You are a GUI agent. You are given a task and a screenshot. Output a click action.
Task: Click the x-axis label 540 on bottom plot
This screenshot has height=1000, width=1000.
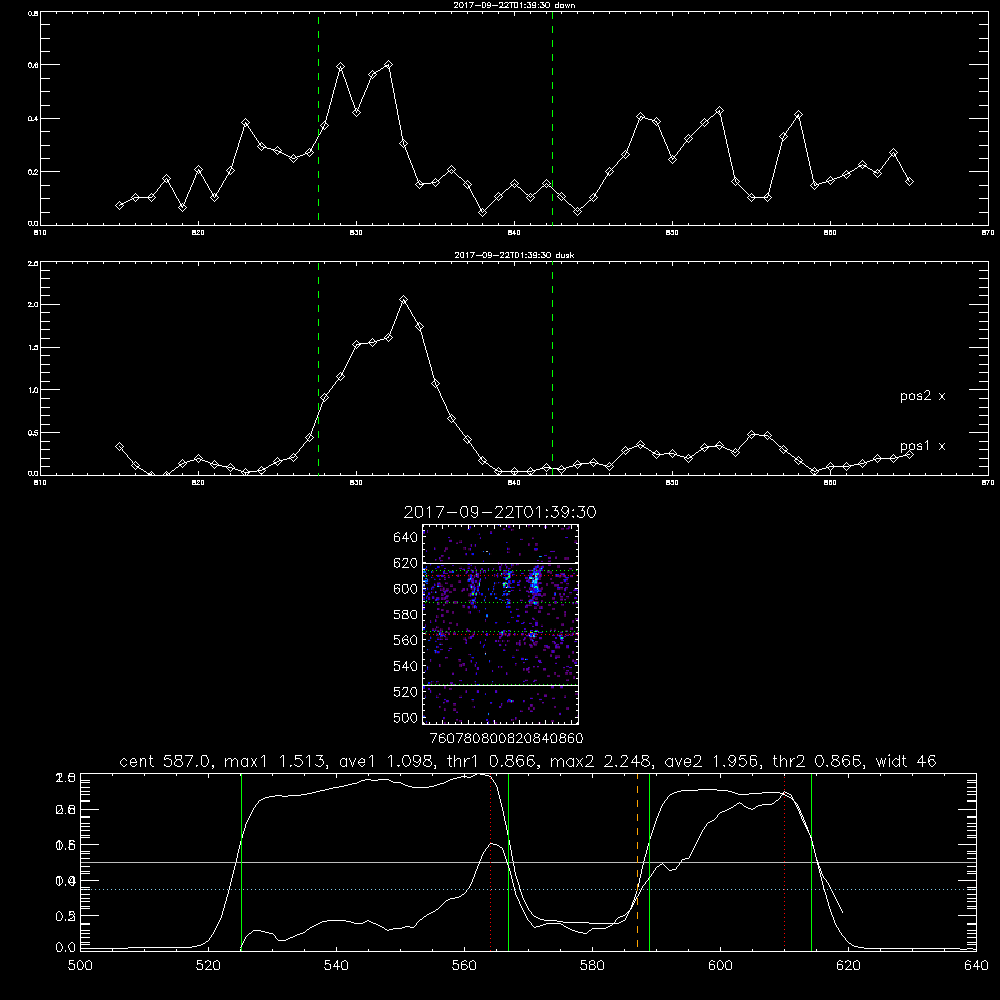pyautogui.click(x=336, y=966)
